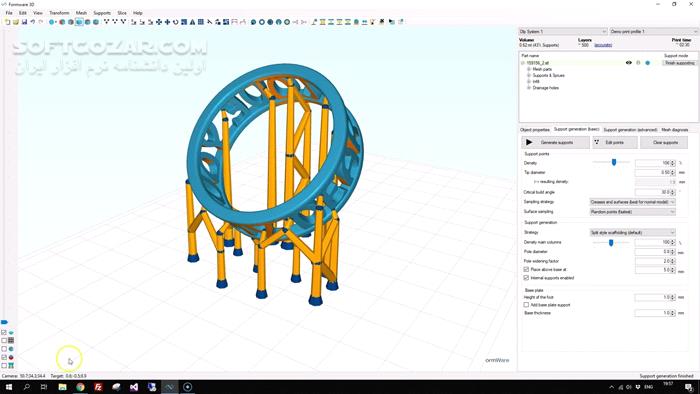Expand the 'Mesh parts' tree node
This screenshot has width=700, height=394.
click(529, 69)
